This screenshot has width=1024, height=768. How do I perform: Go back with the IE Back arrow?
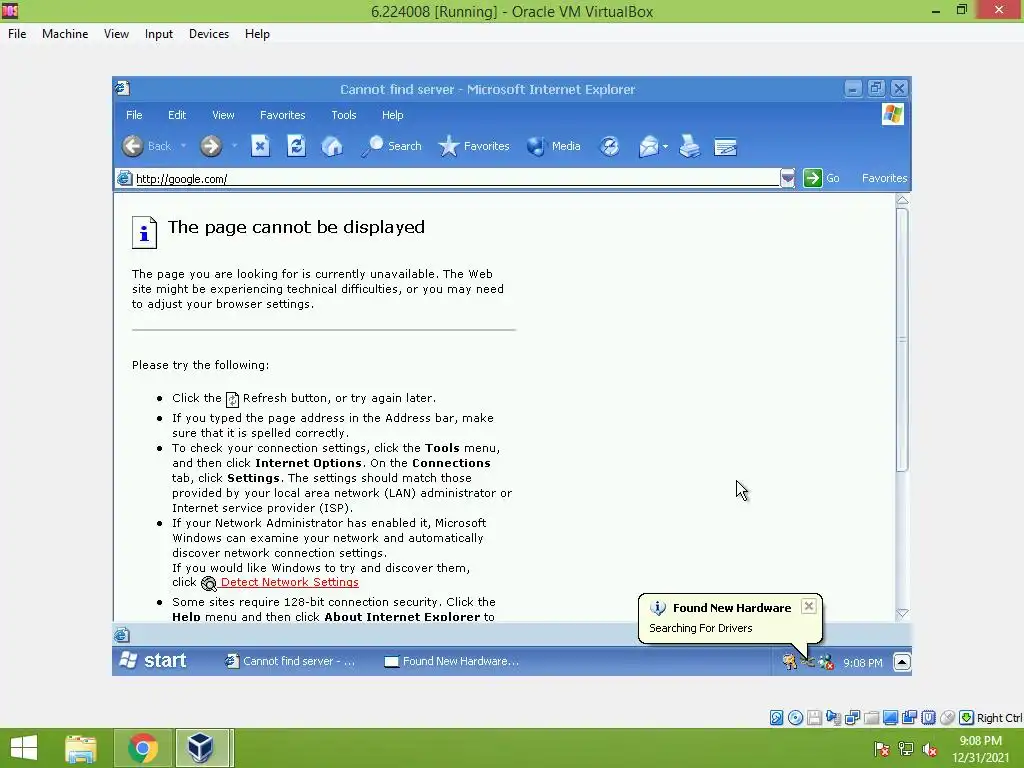[133, 146]
